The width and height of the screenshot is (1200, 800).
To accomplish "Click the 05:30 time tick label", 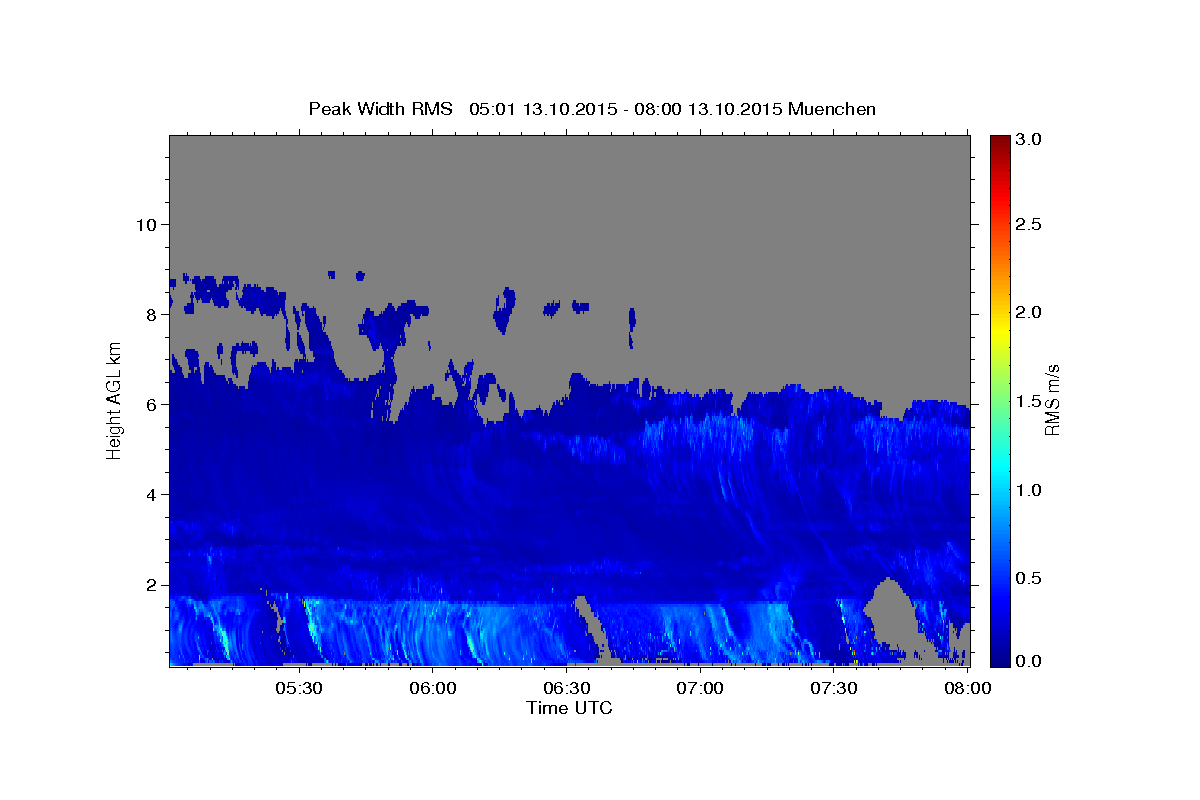I will coord(300,688).
